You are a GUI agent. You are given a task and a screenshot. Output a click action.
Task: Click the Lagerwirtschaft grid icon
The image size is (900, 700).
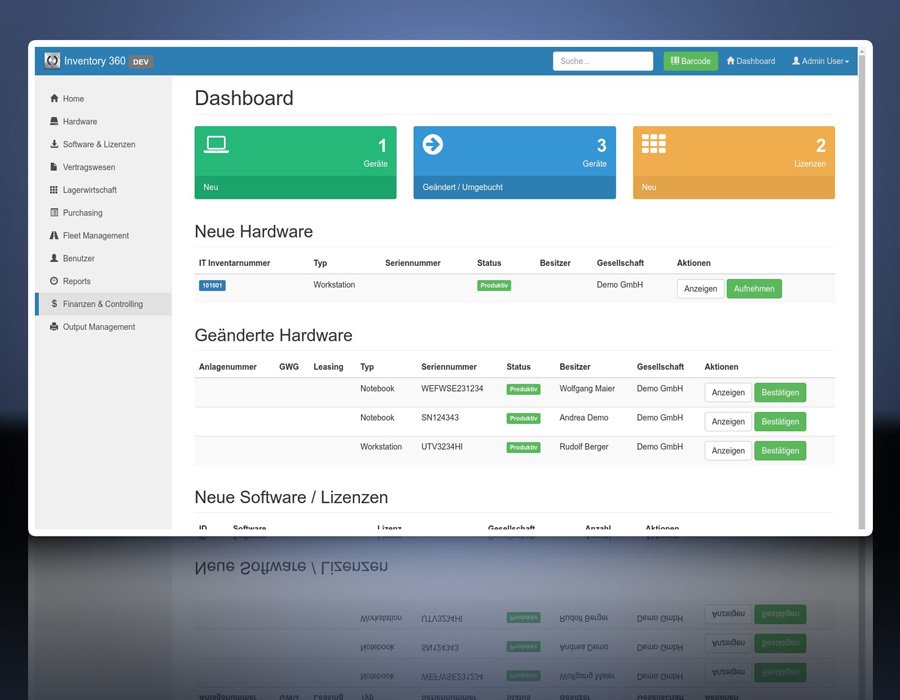coord(54,190)
